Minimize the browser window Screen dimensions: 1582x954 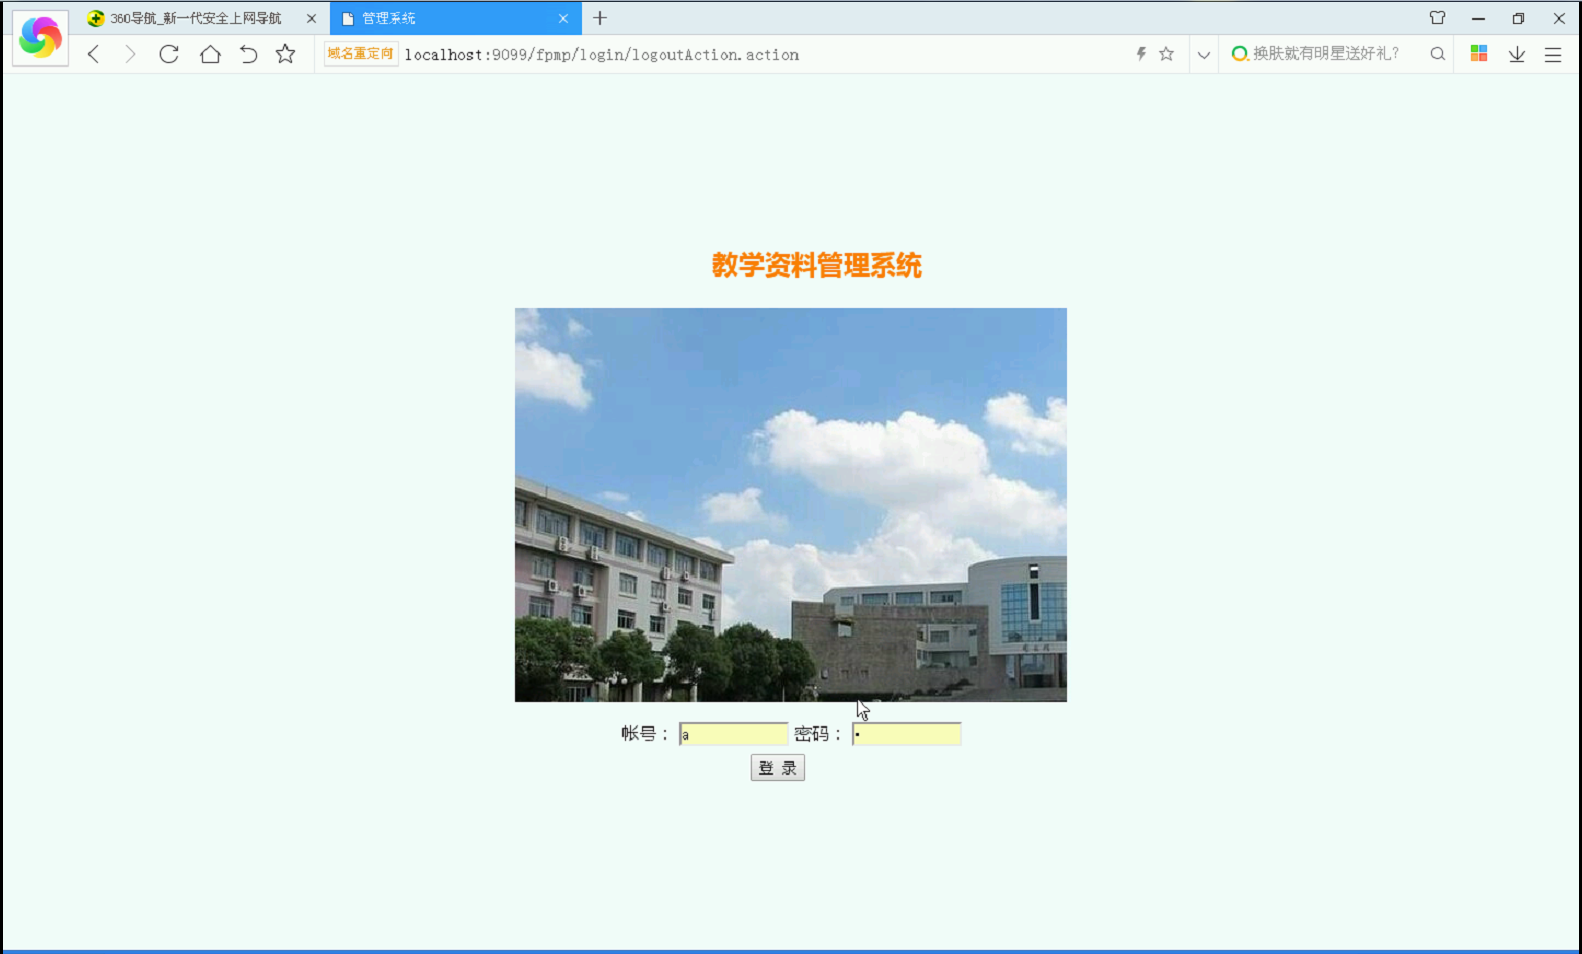(1478, 18)
